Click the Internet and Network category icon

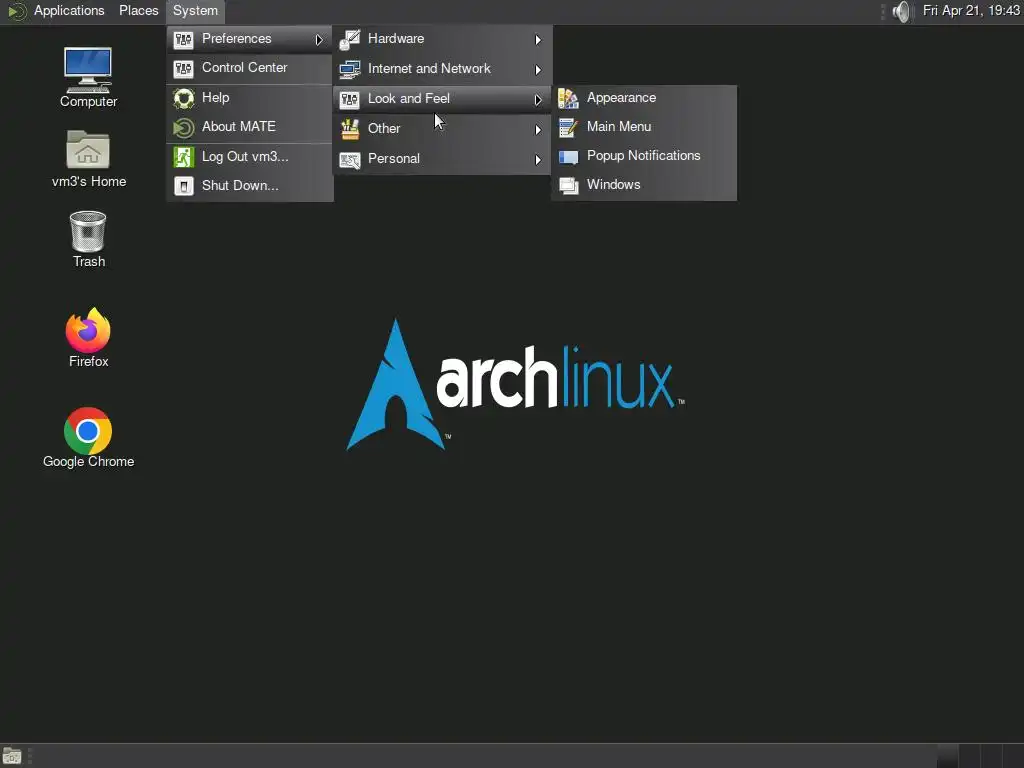350,69
